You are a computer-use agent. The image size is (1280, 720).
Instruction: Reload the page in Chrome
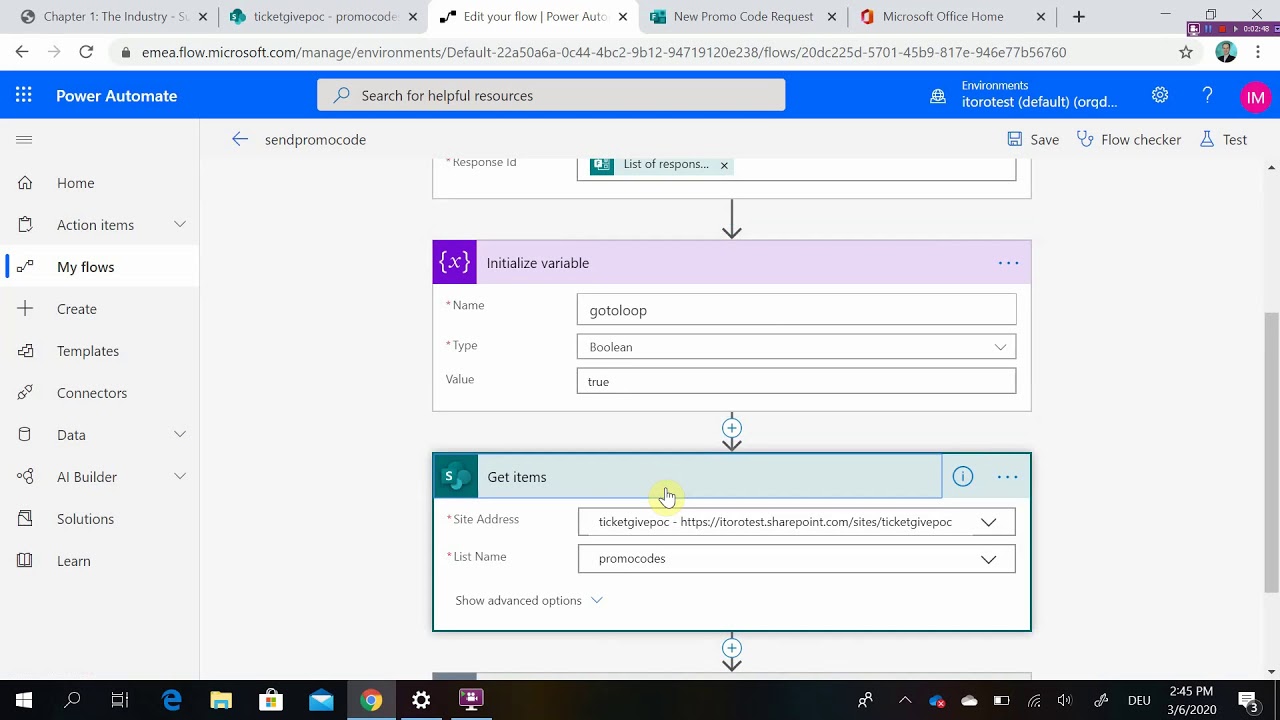click(86, 52)
